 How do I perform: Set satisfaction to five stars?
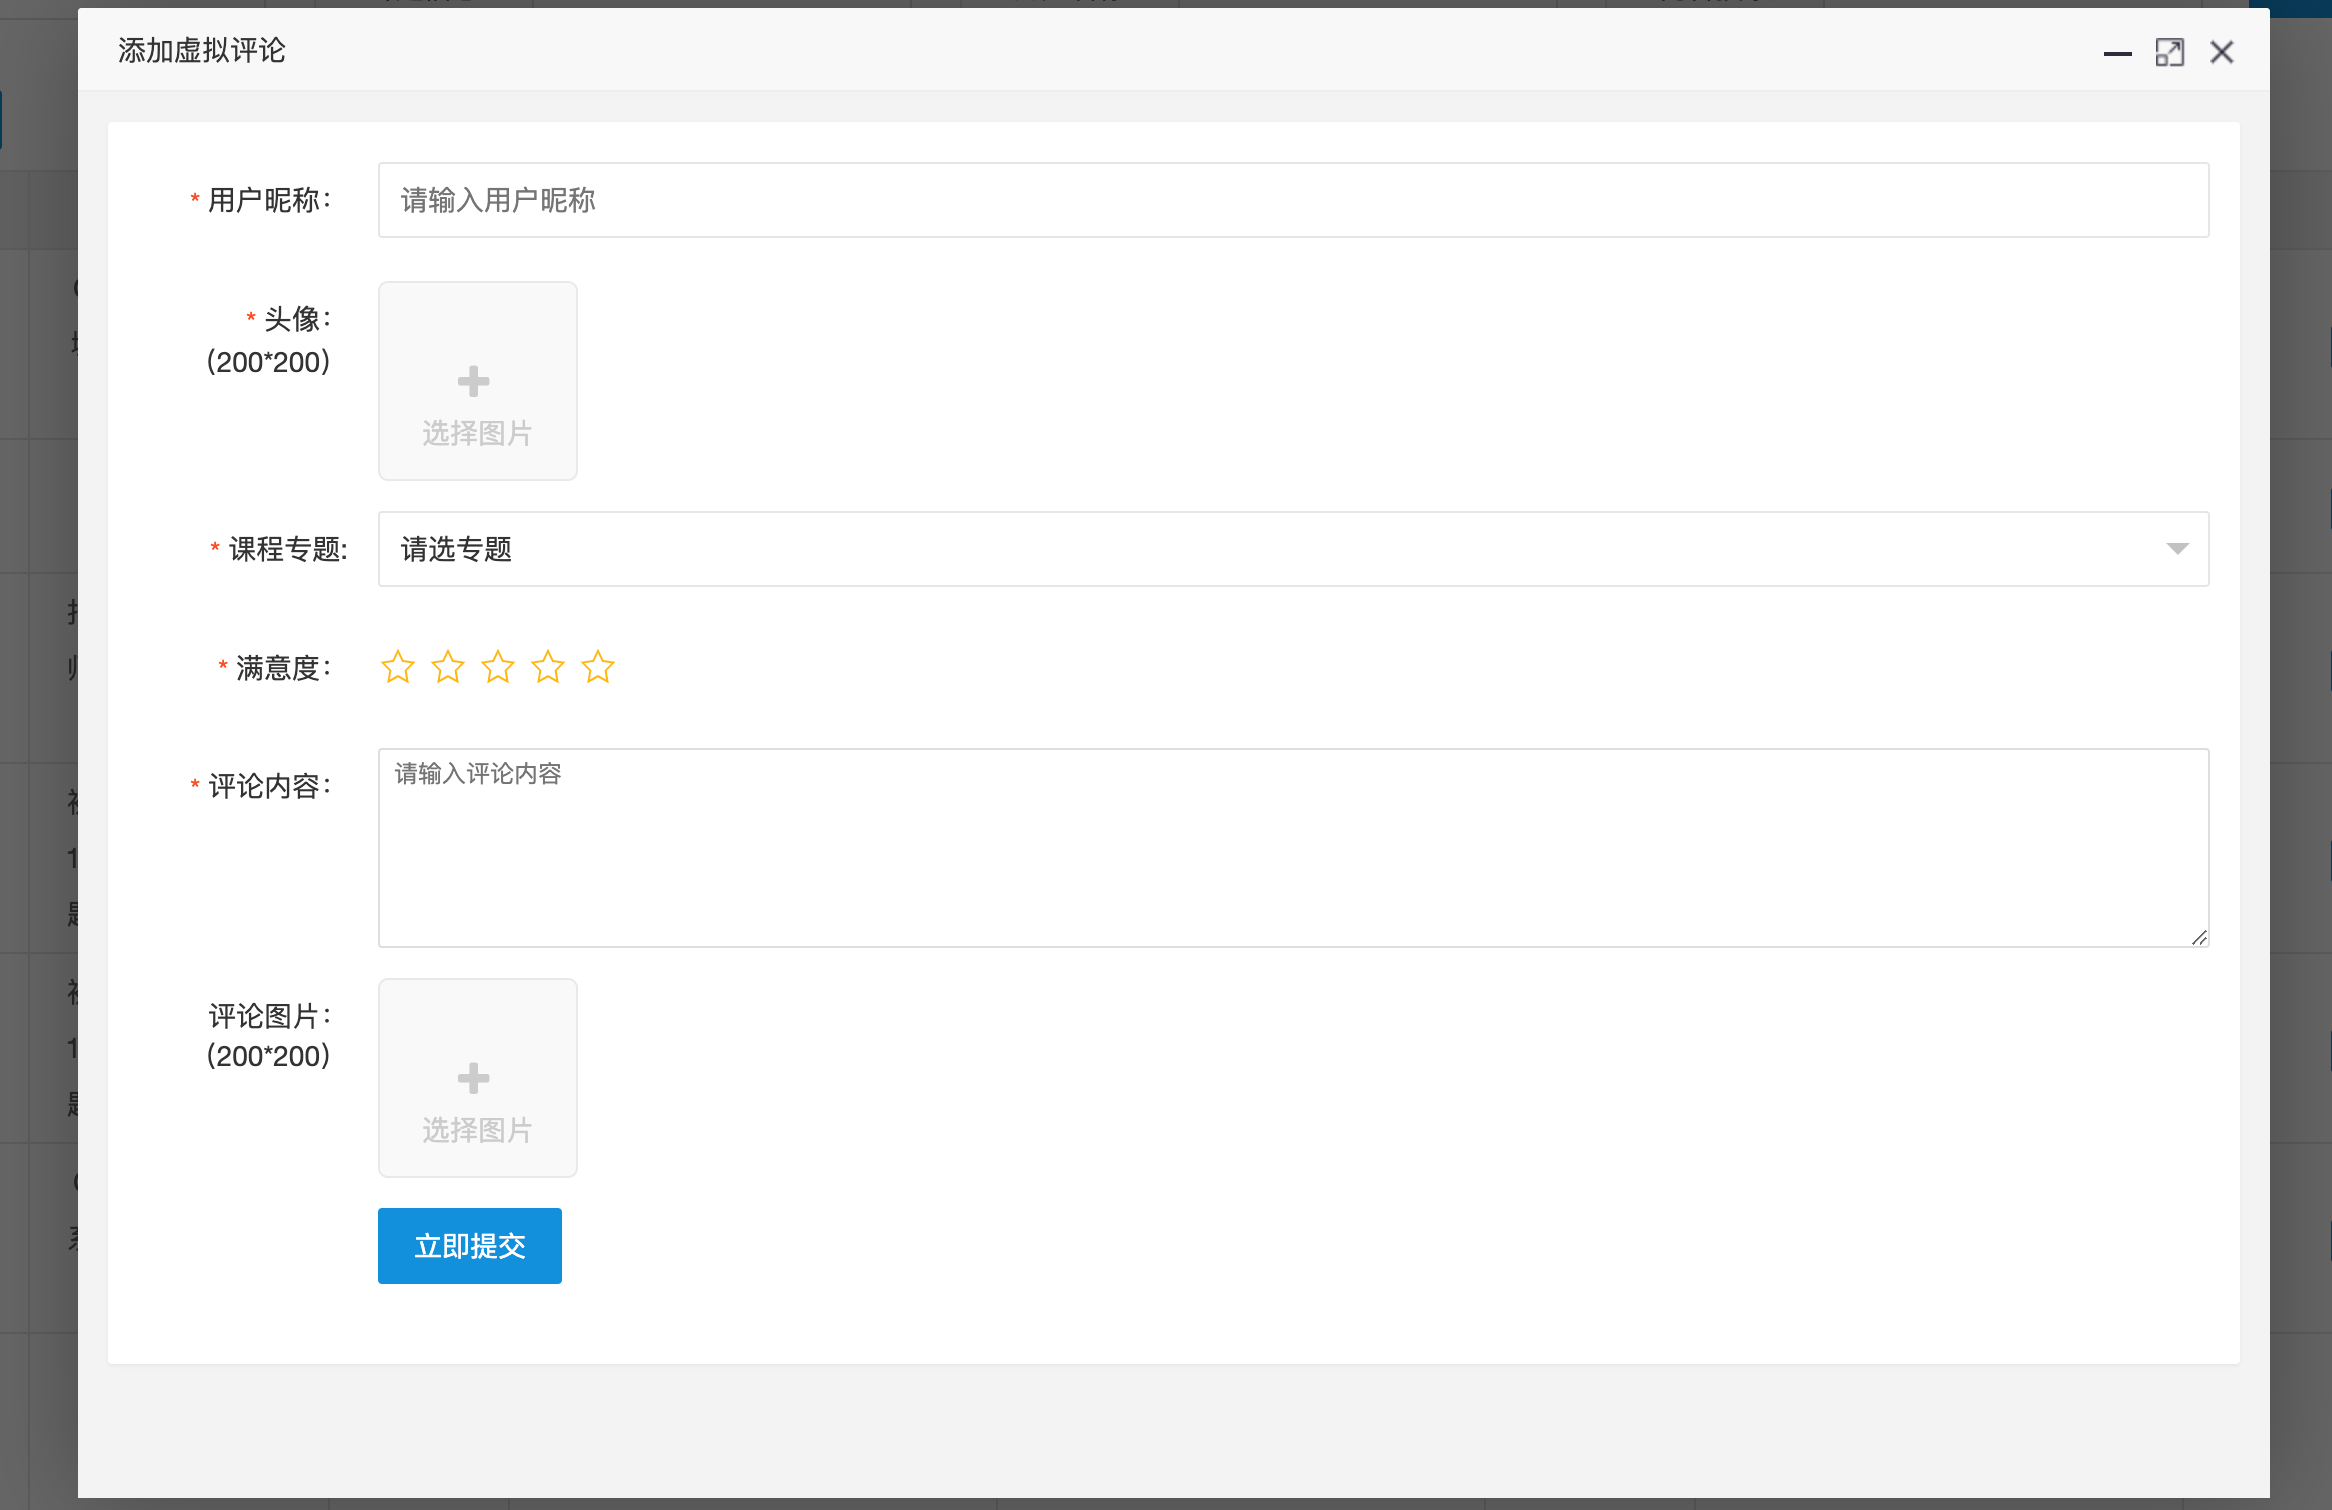coord(598,667)
